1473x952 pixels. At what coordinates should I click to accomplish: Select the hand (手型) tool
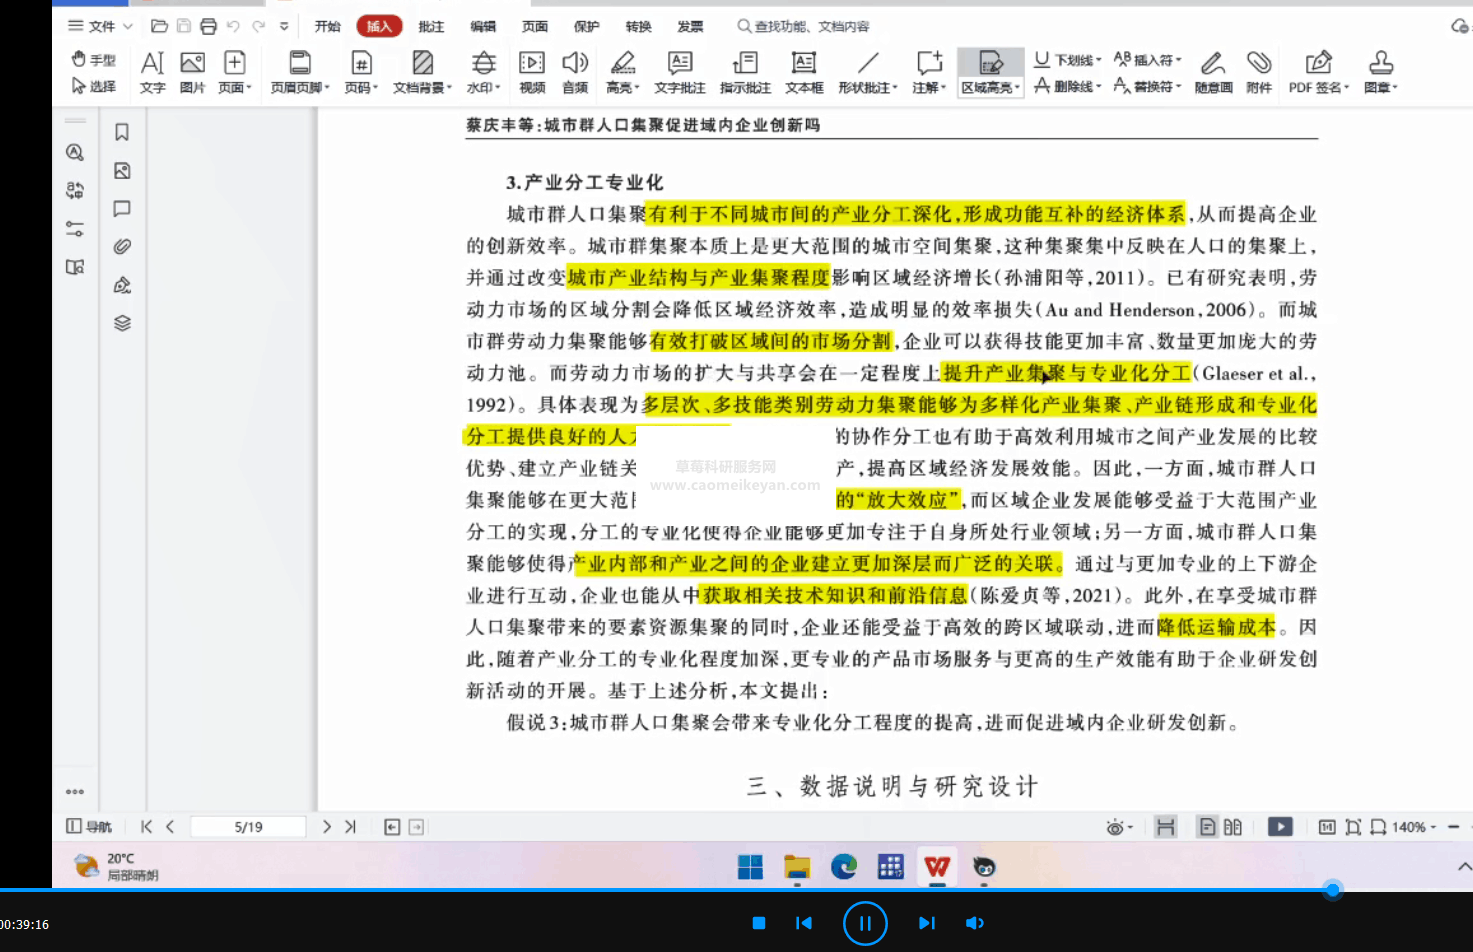tap(93, 60)
